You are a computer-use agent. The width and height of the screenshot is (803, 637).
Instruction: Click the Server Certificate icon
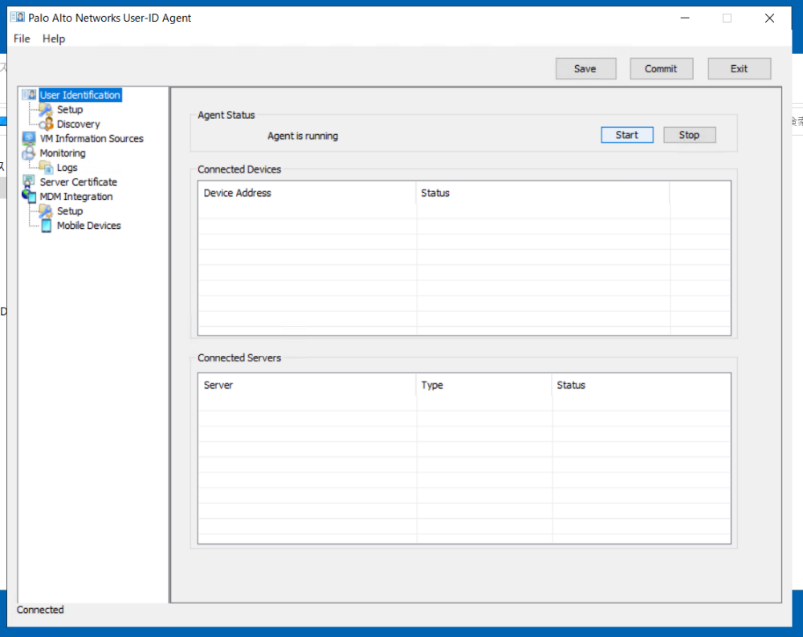29,182
